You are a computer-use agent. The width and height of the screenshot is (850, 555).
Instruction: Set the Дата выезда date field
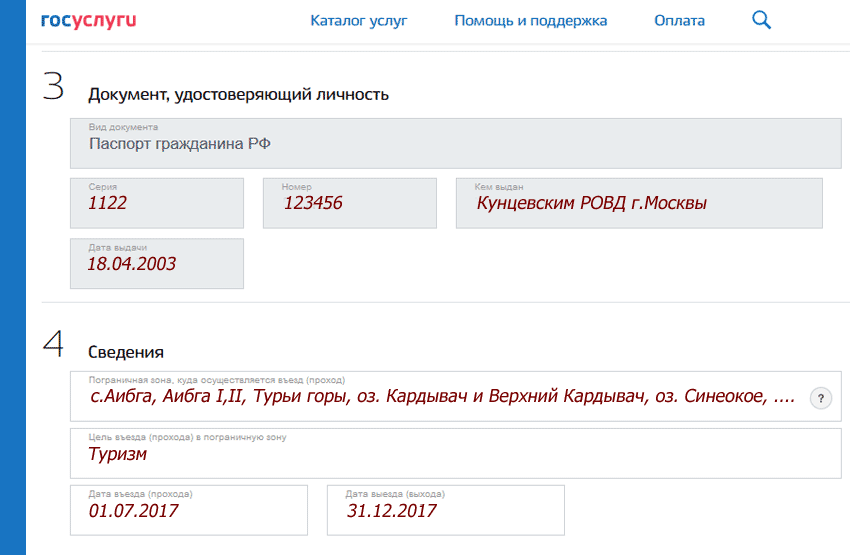(446, 511)
